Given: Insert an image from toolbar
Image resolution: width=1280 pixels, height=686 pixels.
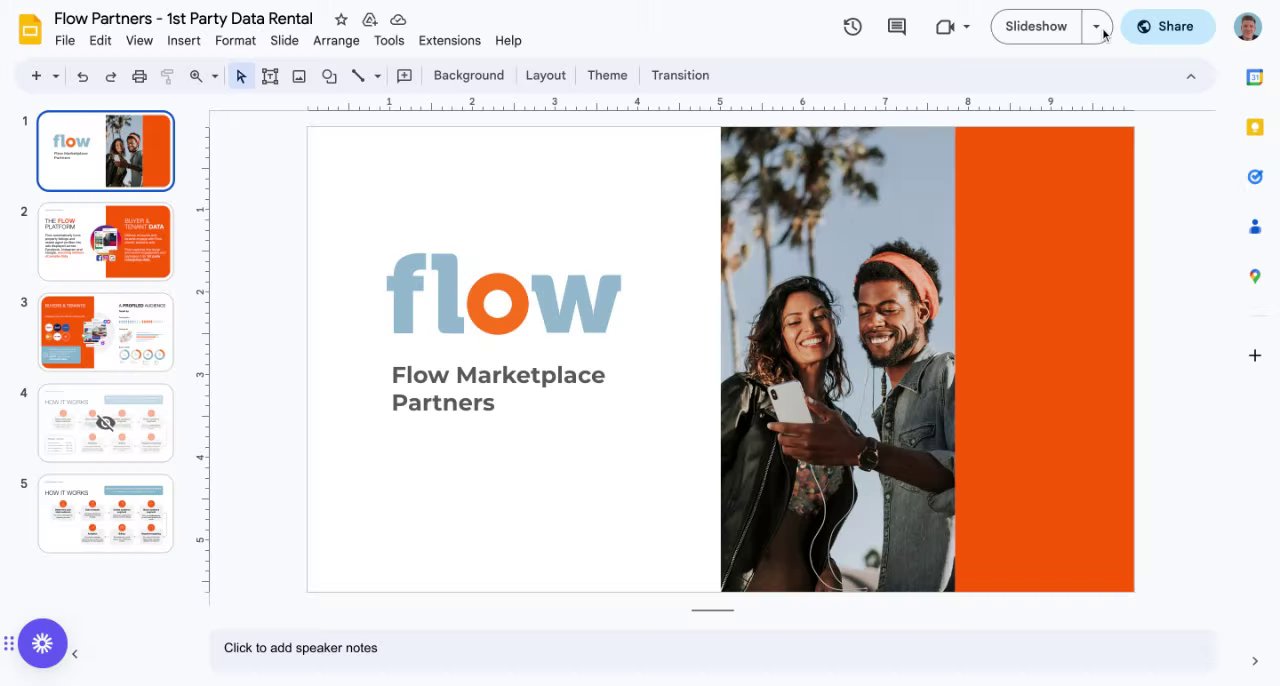Looking at the screenshot, I should point(299,76).
